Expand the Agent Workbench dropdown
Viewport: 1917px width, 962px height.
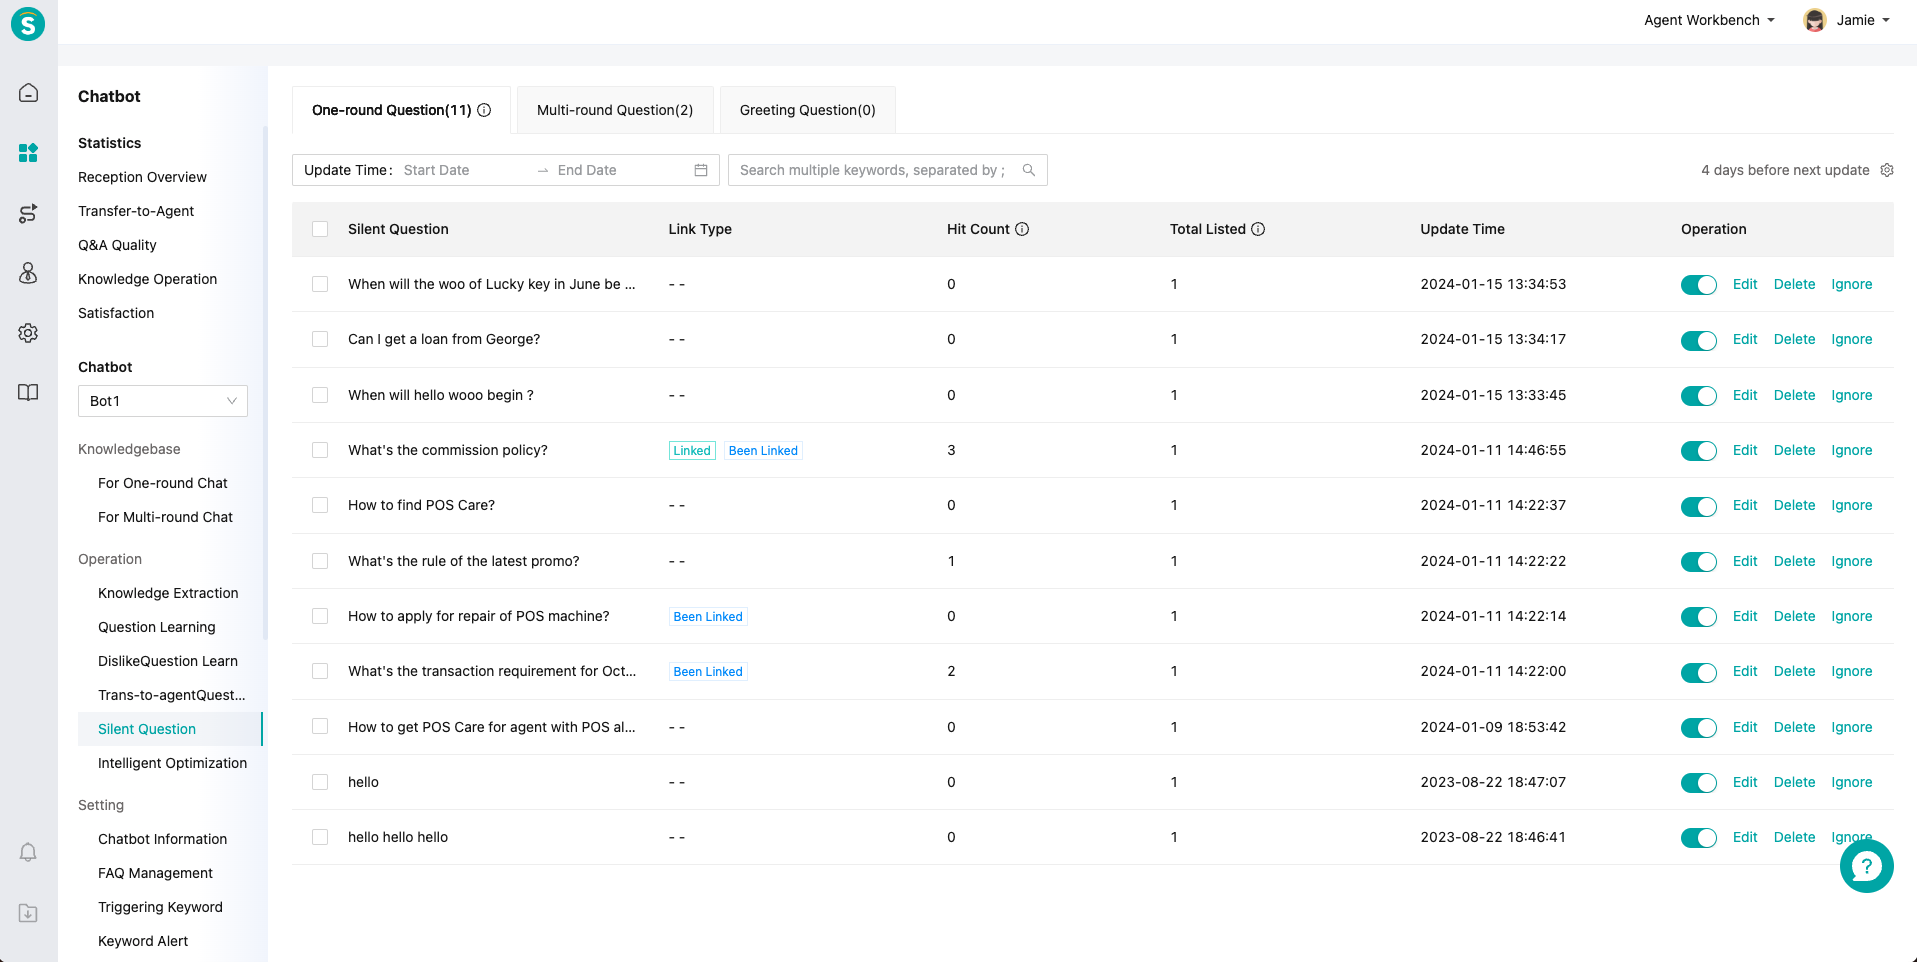[x=1709, y=20]
